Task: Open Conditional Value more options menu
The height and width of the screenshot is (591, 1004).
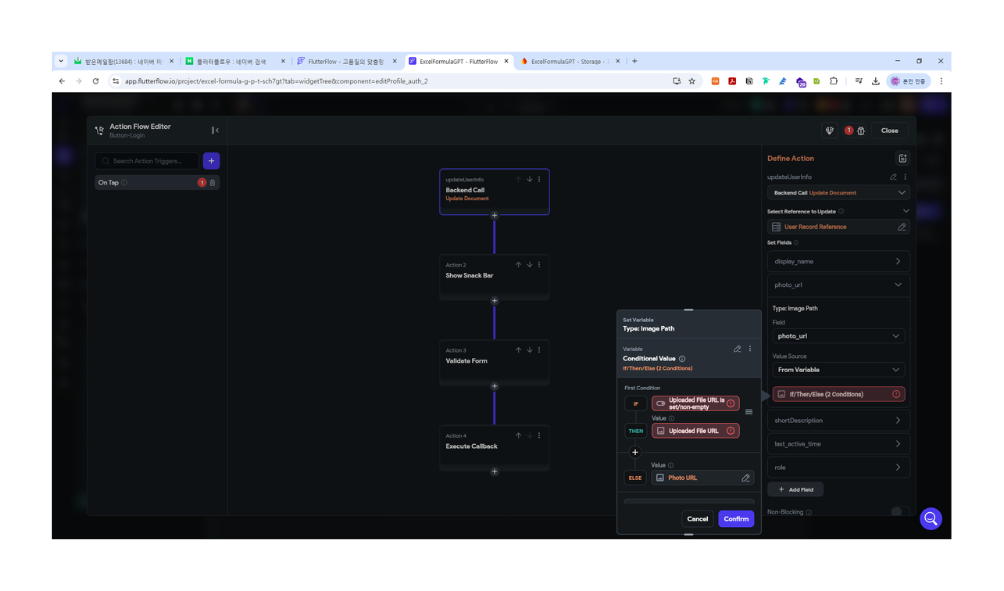Action: 750,349
